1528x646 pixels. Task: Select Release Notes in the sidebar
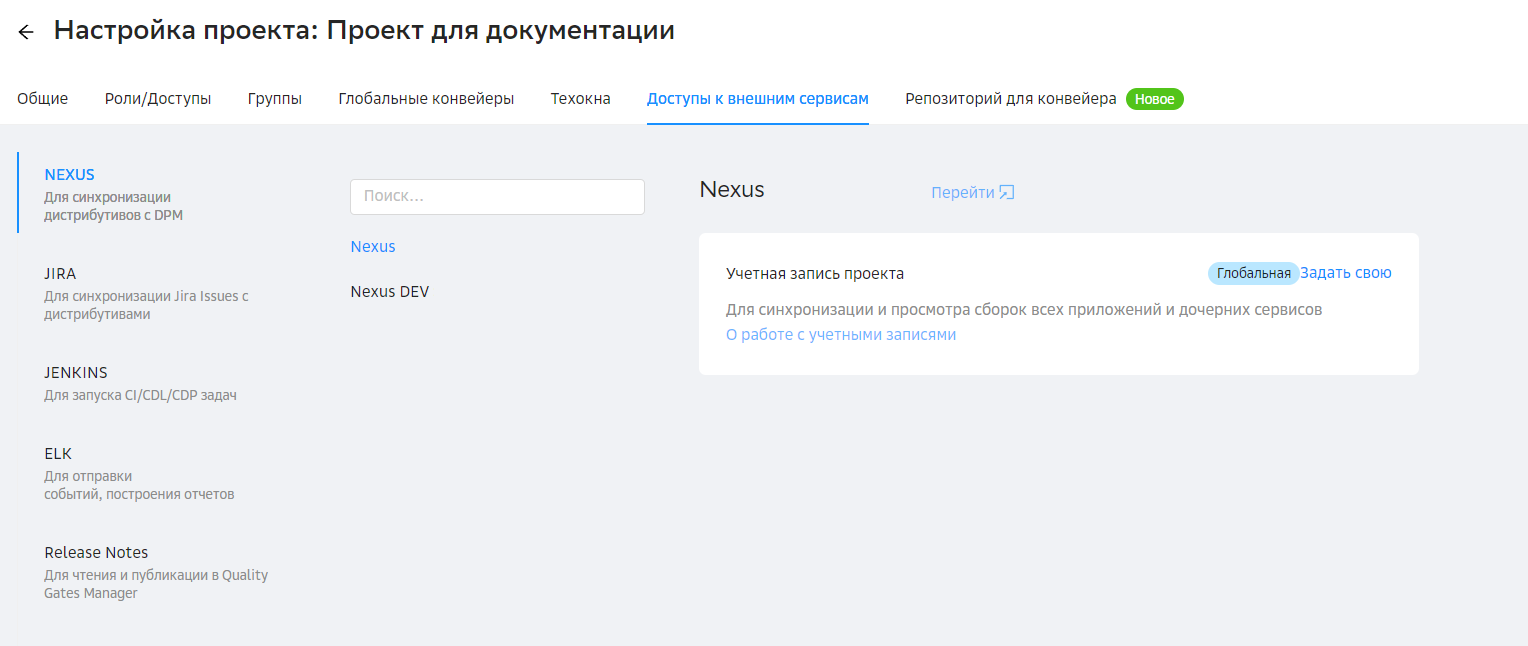click(96, 553)
